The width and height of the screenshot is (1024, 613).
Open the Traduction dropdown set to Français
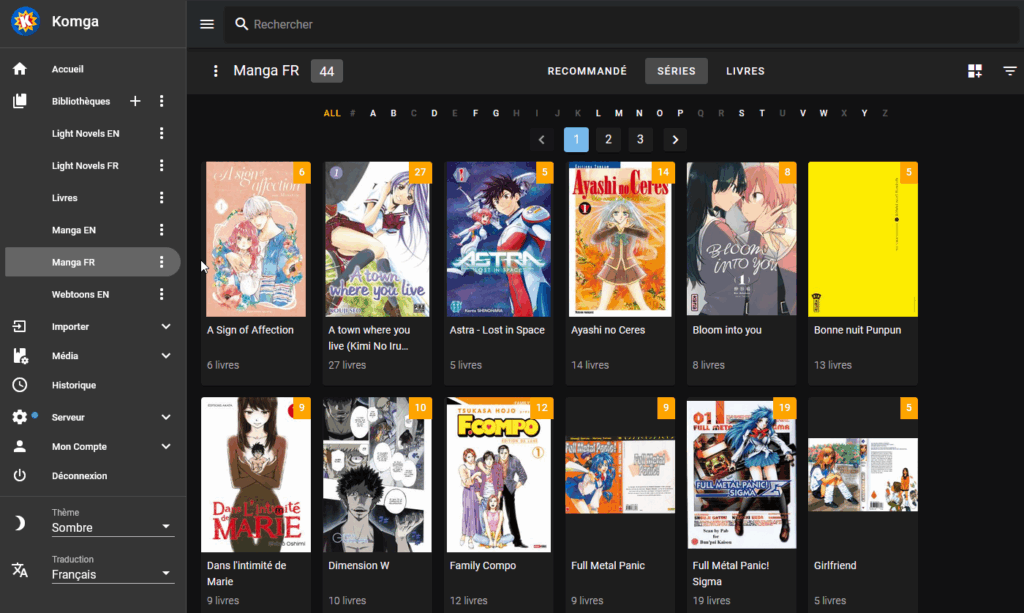click(x=113, y=574)
